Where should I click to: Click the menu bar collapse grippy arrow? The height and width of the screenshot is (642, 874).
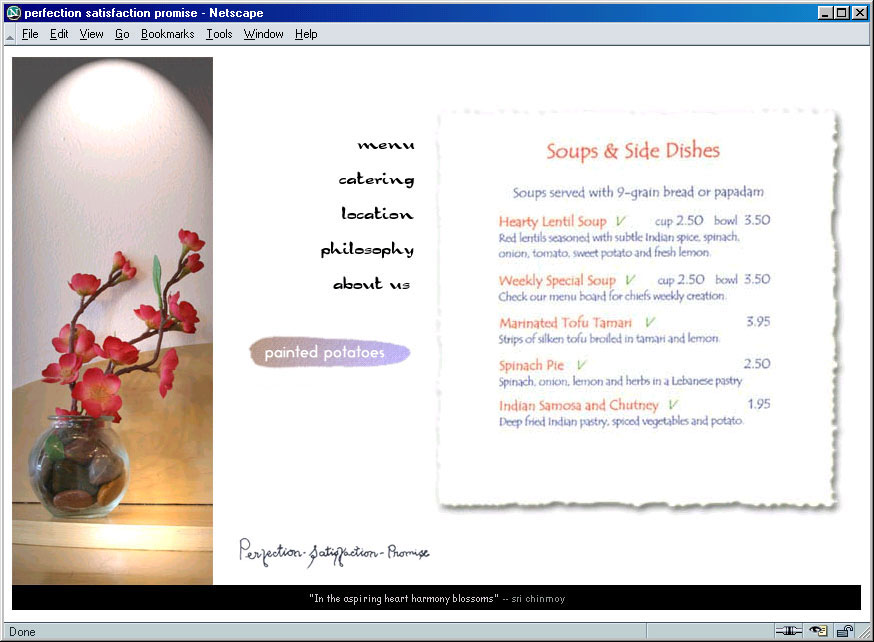pyautogui.click(x=9, y=34)
